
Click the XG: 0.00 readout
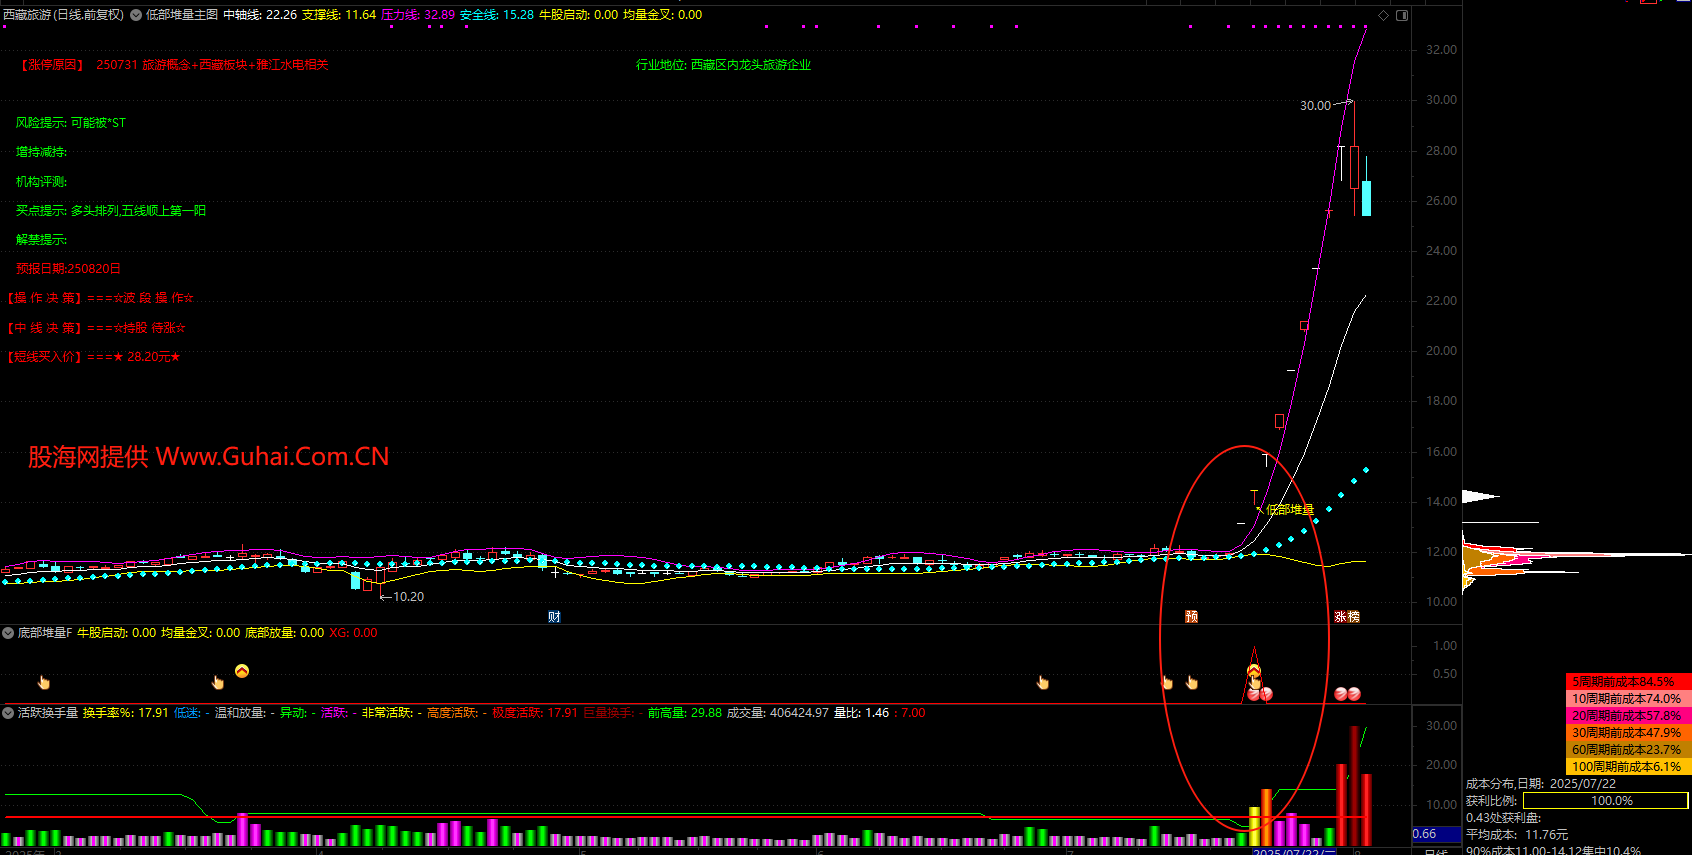click(x=353, y=633)
